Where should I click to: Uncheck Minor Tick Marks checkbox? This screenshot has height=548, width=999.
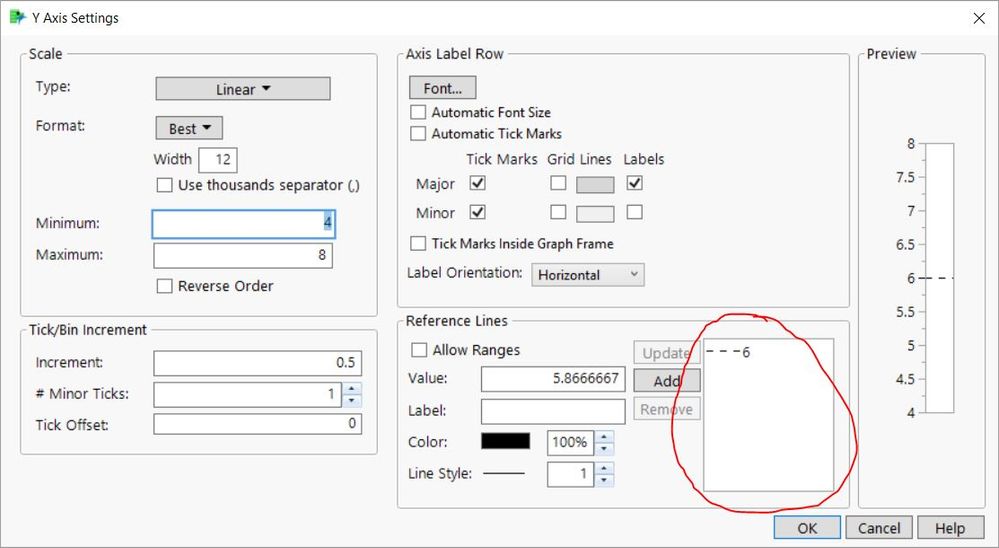477,212
